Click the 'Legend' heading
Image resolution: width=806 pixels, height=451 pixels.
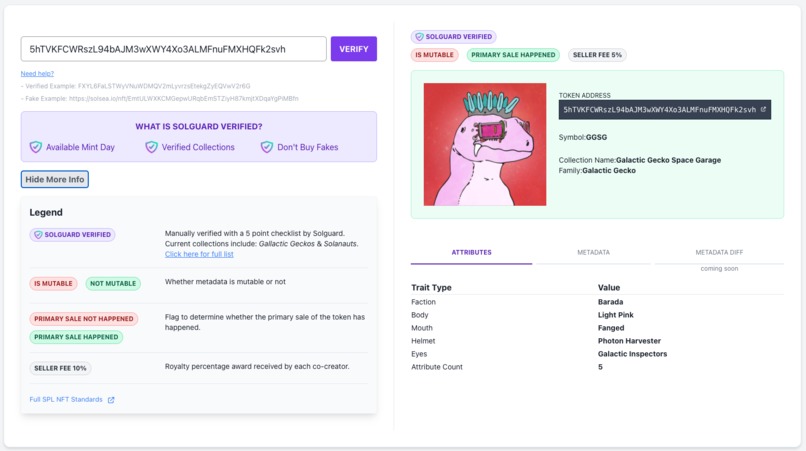coord(46,212)
